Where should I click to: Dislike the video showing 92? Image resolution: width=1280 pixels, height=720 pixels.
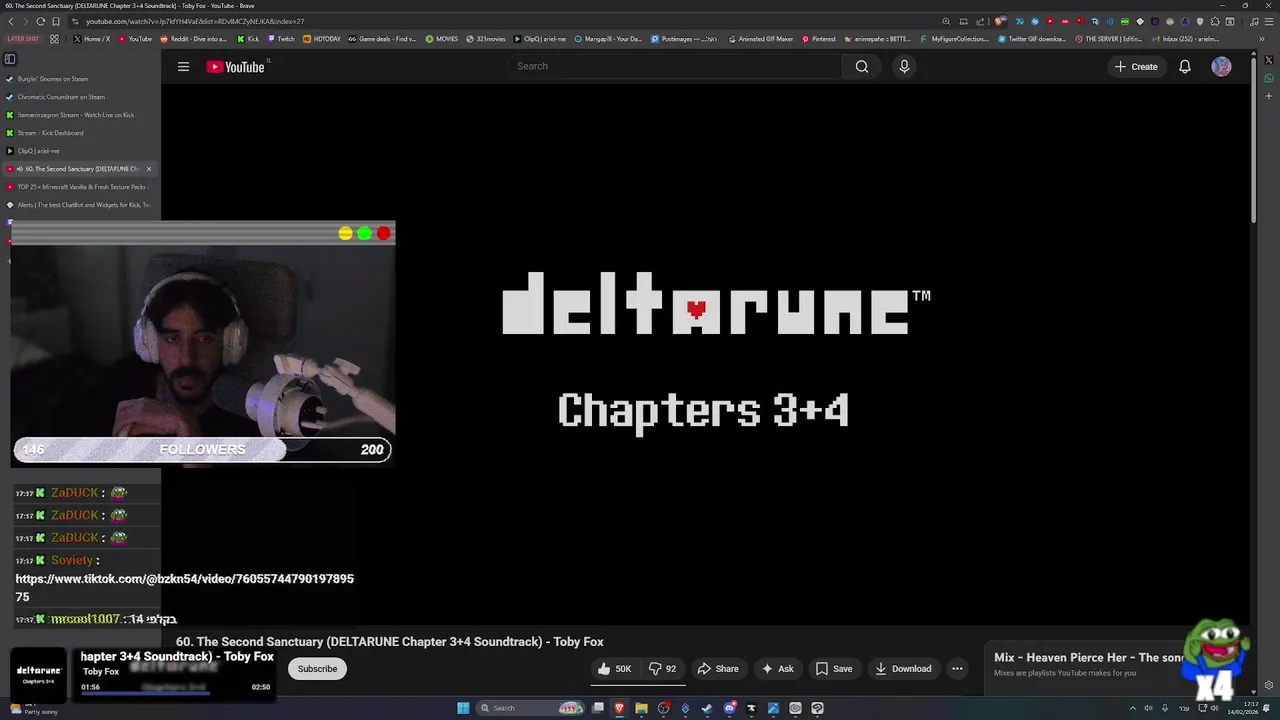(x=662, y=669)
